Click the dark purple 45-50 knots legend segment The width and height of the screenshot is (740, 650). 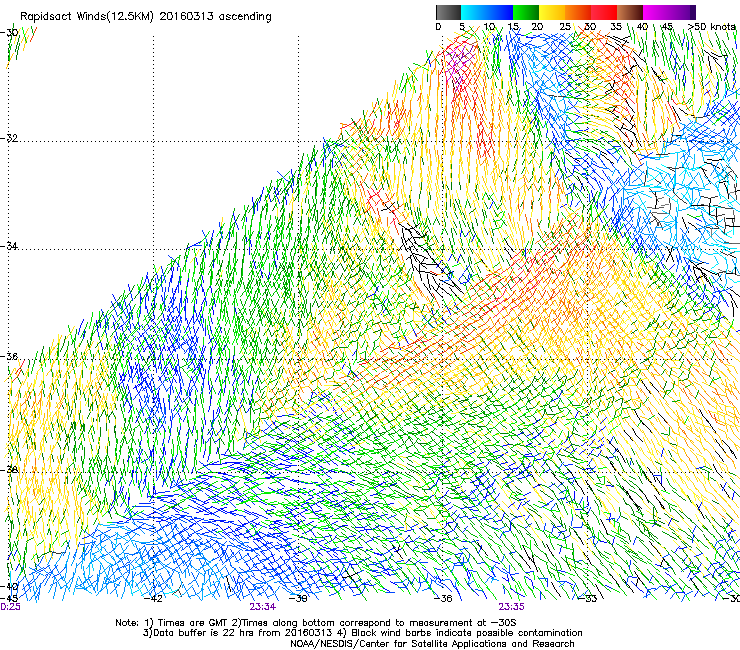click(x=682, y=12)
